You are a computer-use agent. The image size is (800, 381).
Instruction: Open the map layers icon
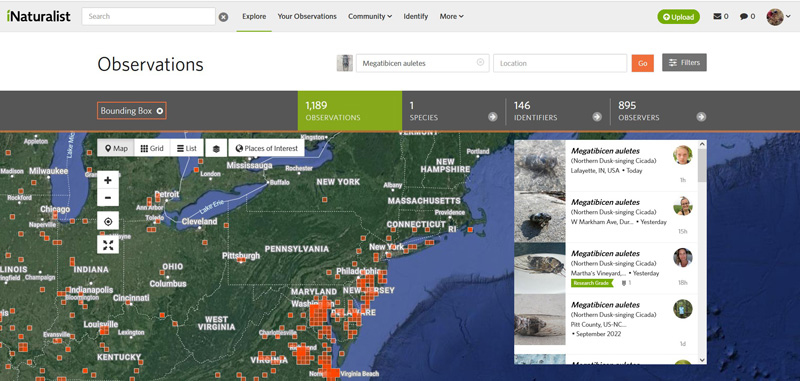(216, 148)
